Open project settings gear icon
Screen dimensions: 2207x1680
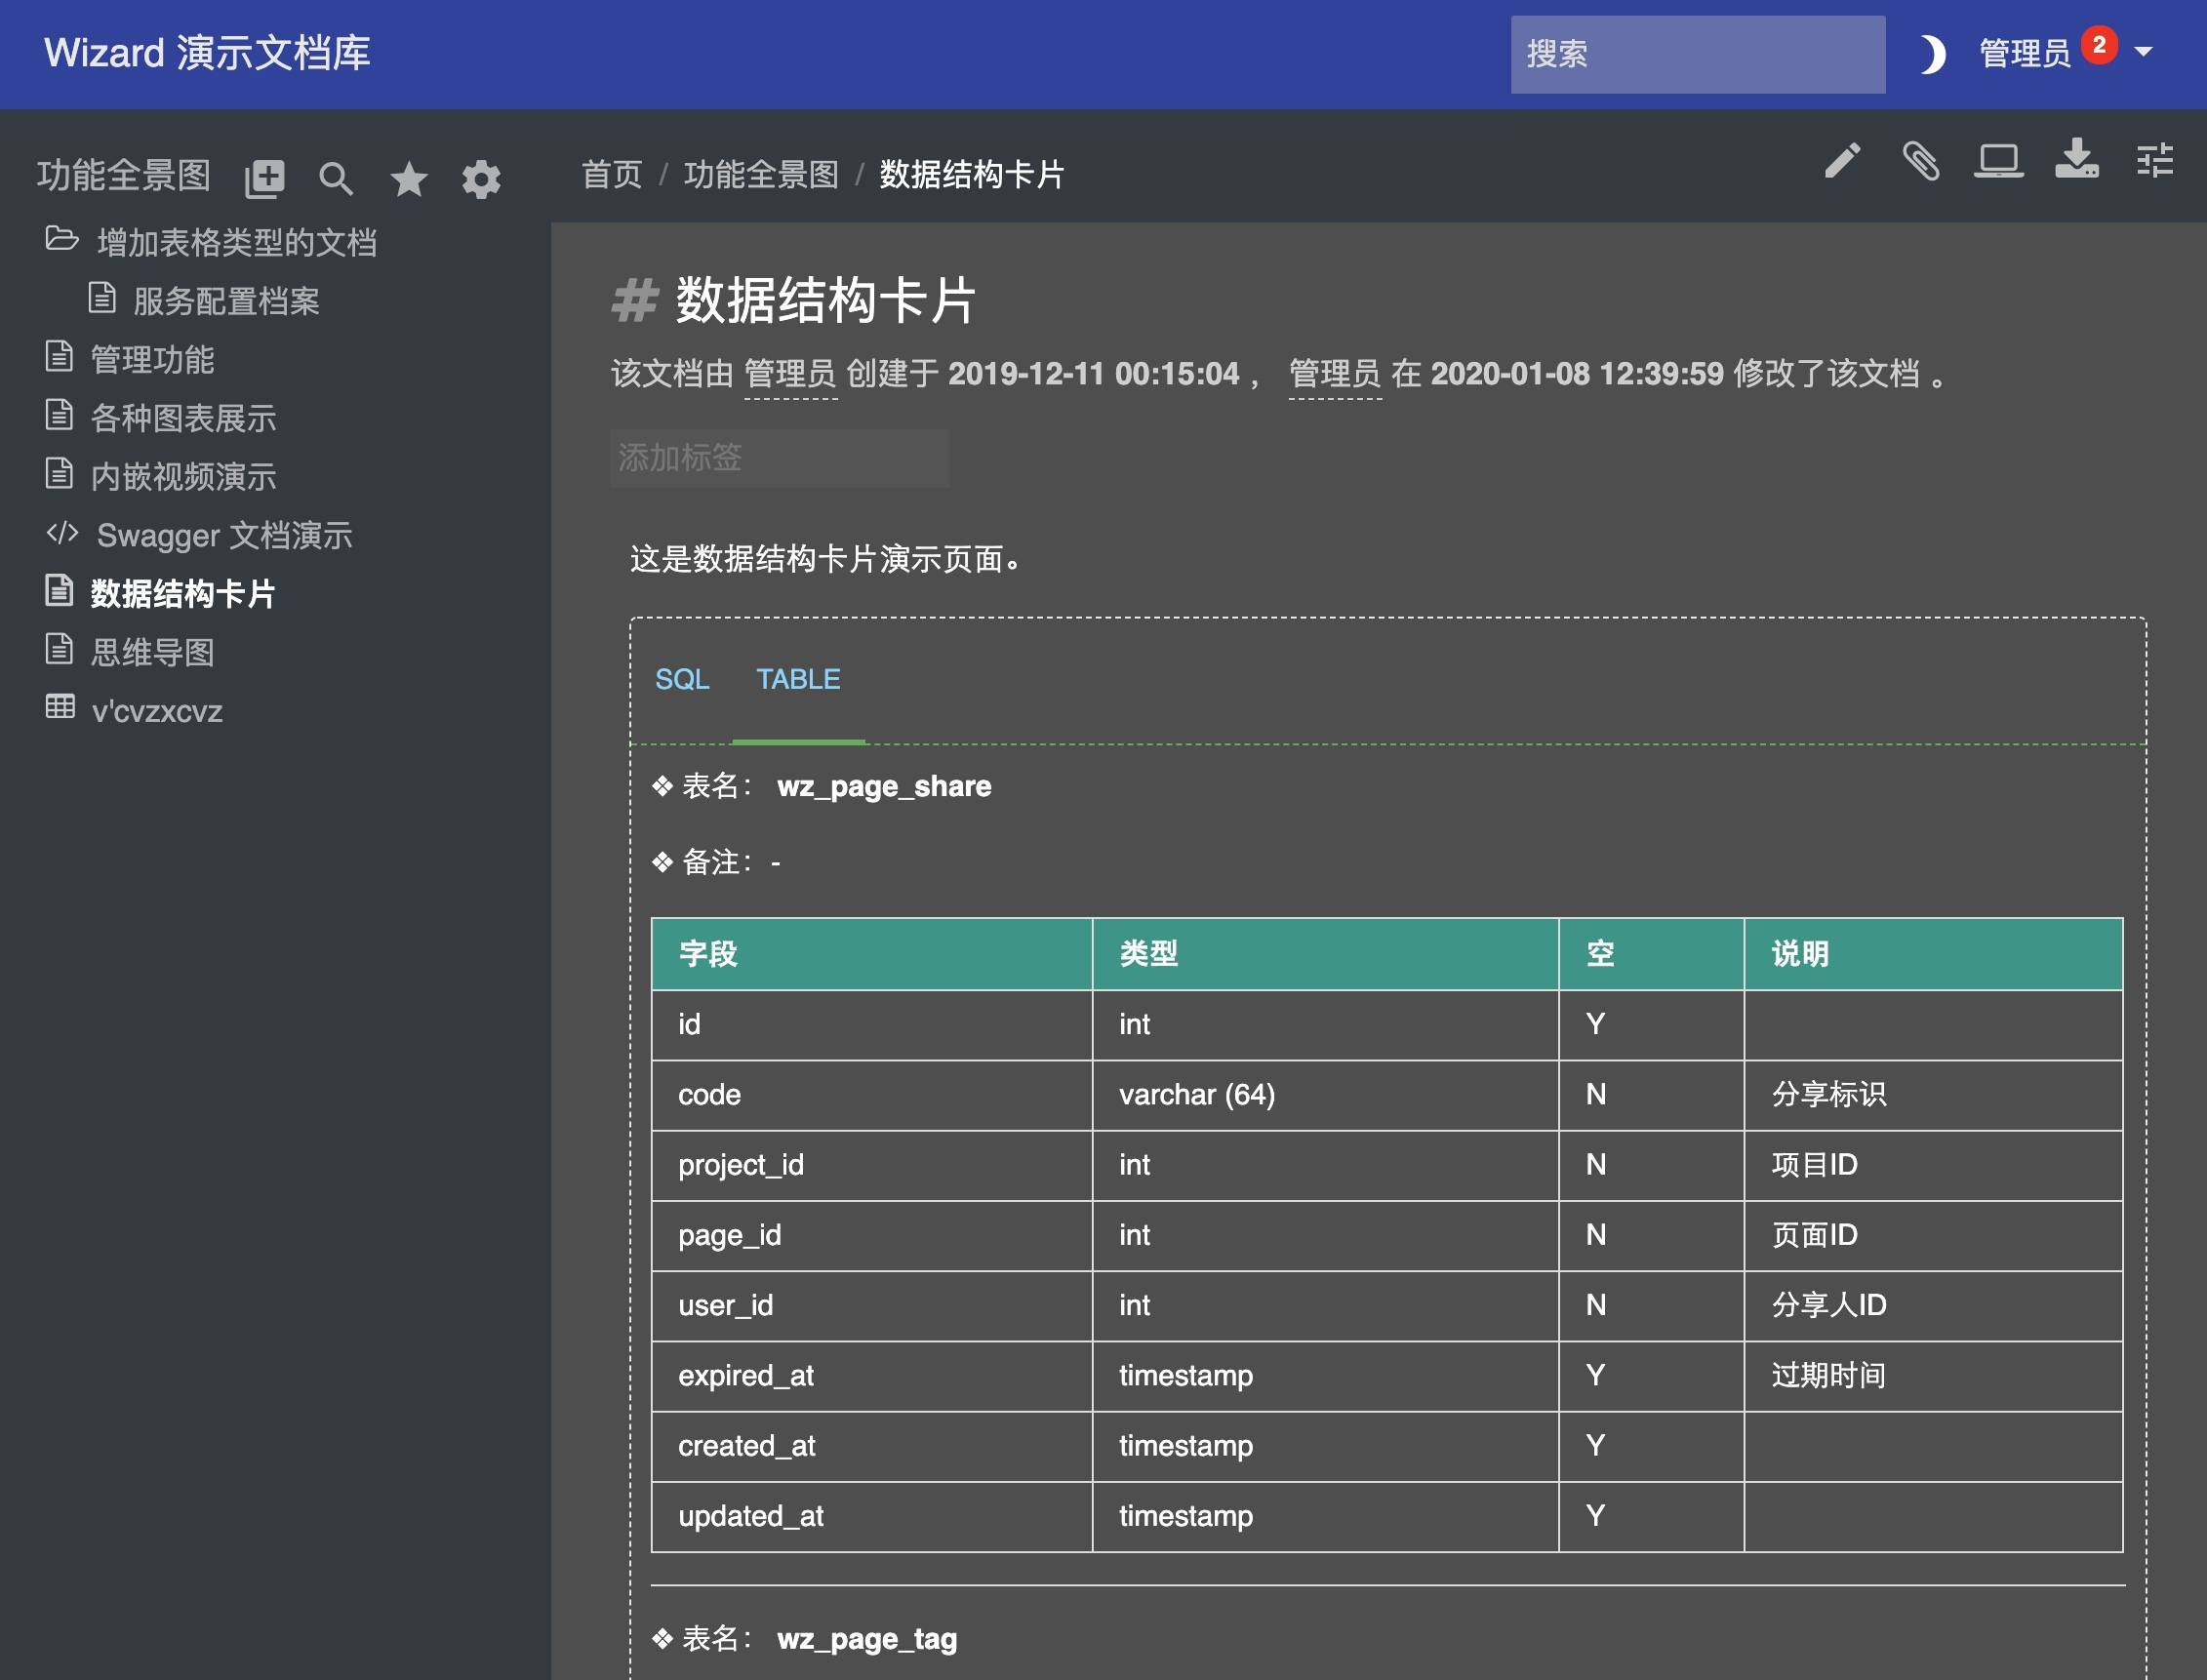point(481,179)
